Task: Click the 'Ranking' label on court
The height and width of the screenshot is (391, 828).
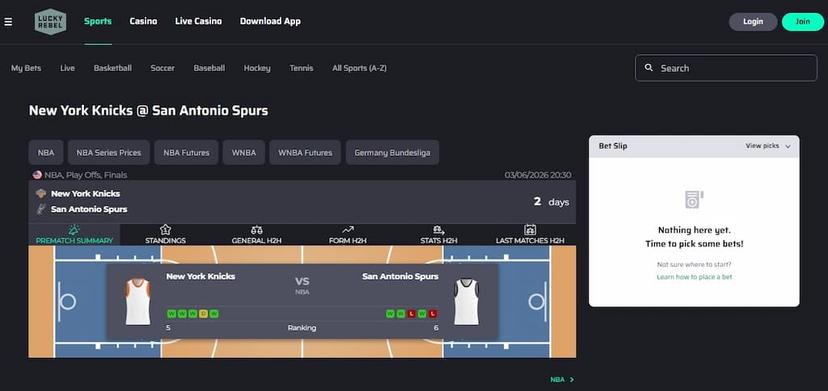Action: click(302, 328)
